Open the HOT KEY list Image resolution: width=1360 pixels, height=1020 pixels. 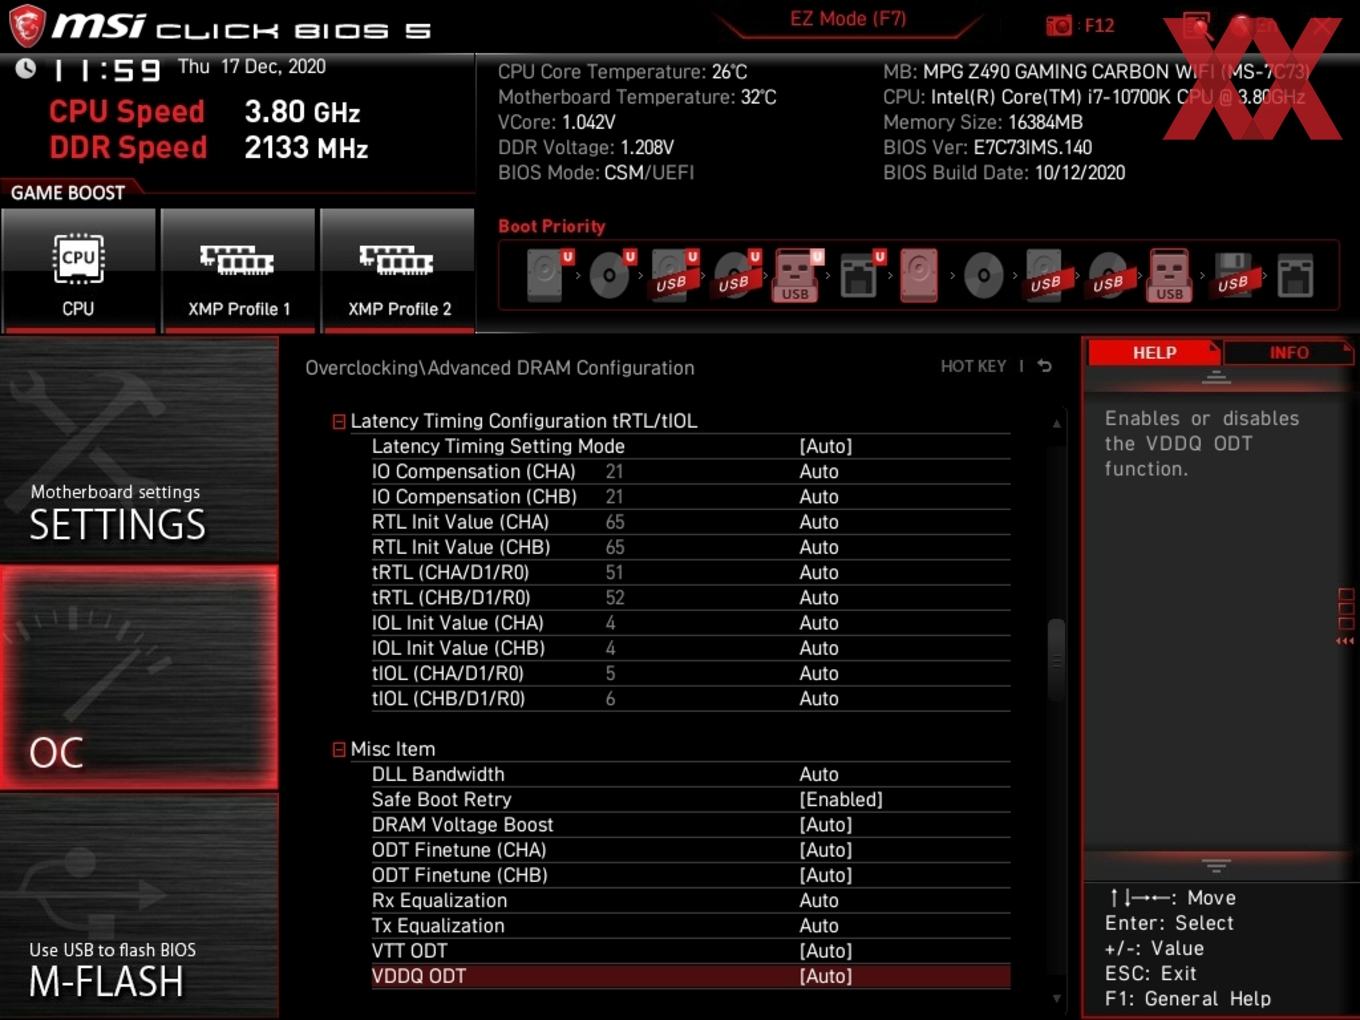[x=973, y=366]
